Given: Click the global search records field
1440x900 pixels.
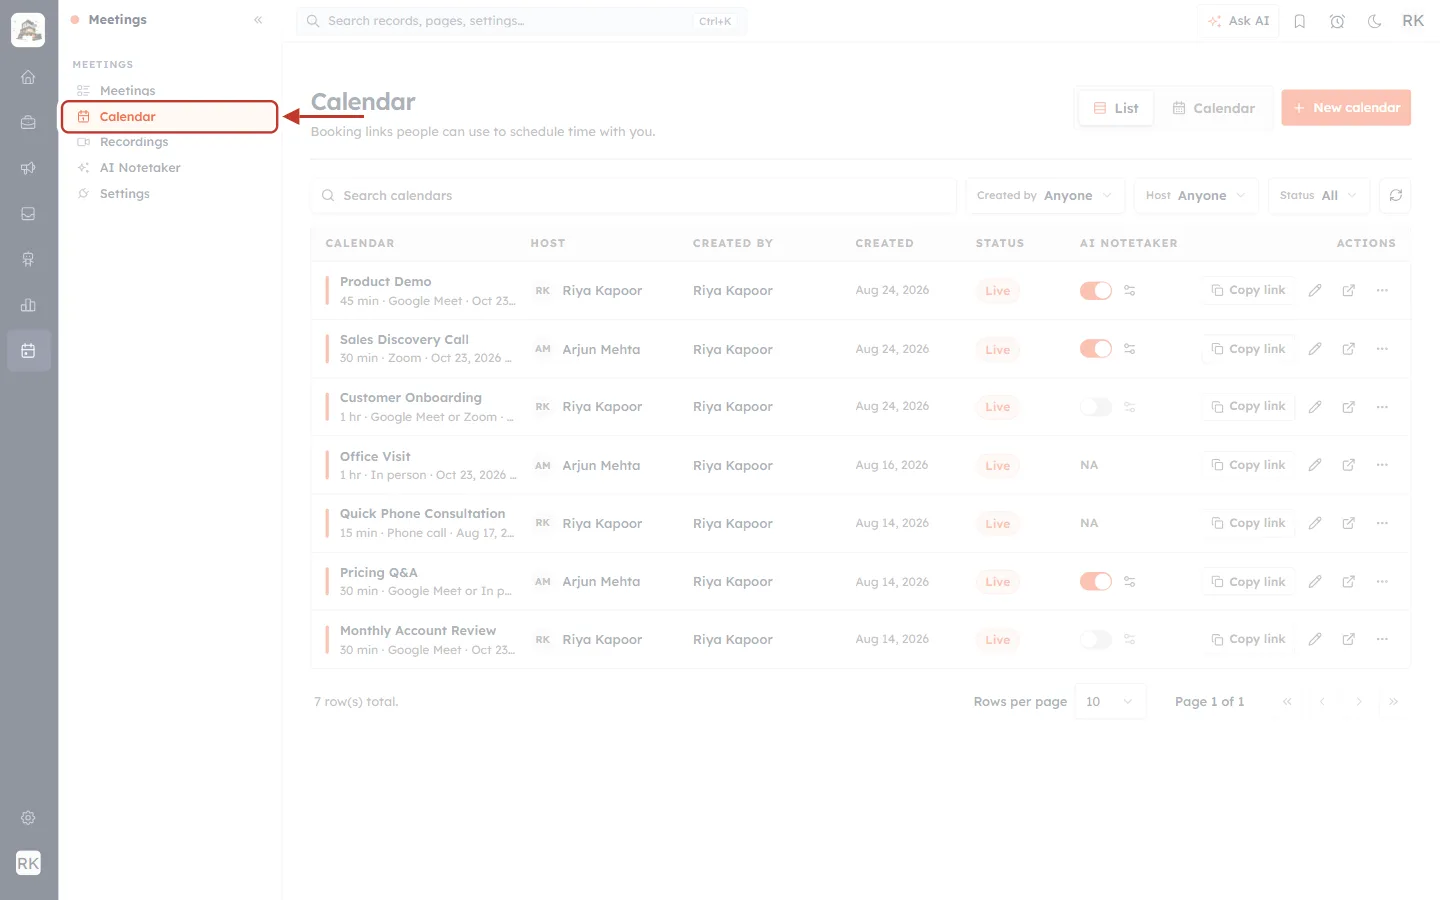Looking at the screenshot, I should pos(521,21).
